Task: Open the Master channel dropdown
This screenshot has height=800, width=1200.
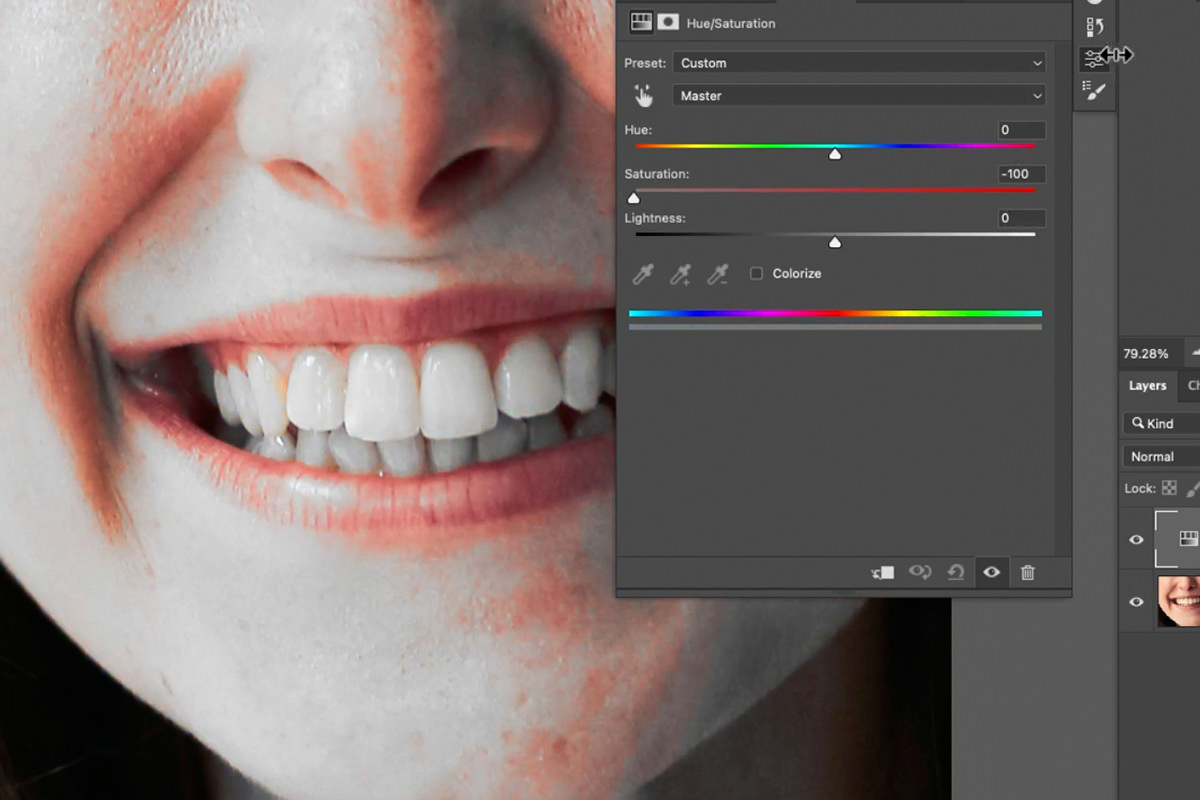Action: click(x=858, y=95)
